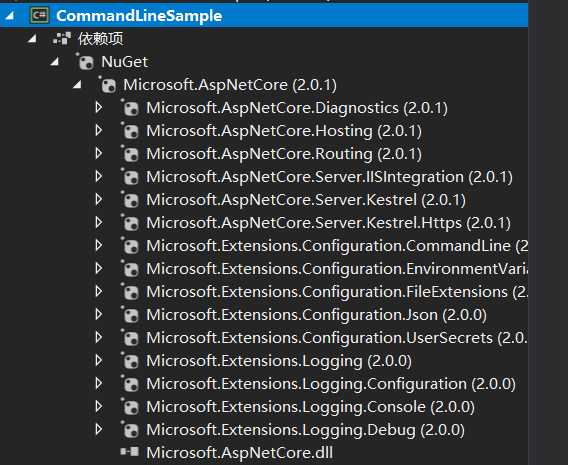Click the C# project icon for CommandLineSample
The image size is (568, 465).
pyautogui.click(x=39, y=16)
